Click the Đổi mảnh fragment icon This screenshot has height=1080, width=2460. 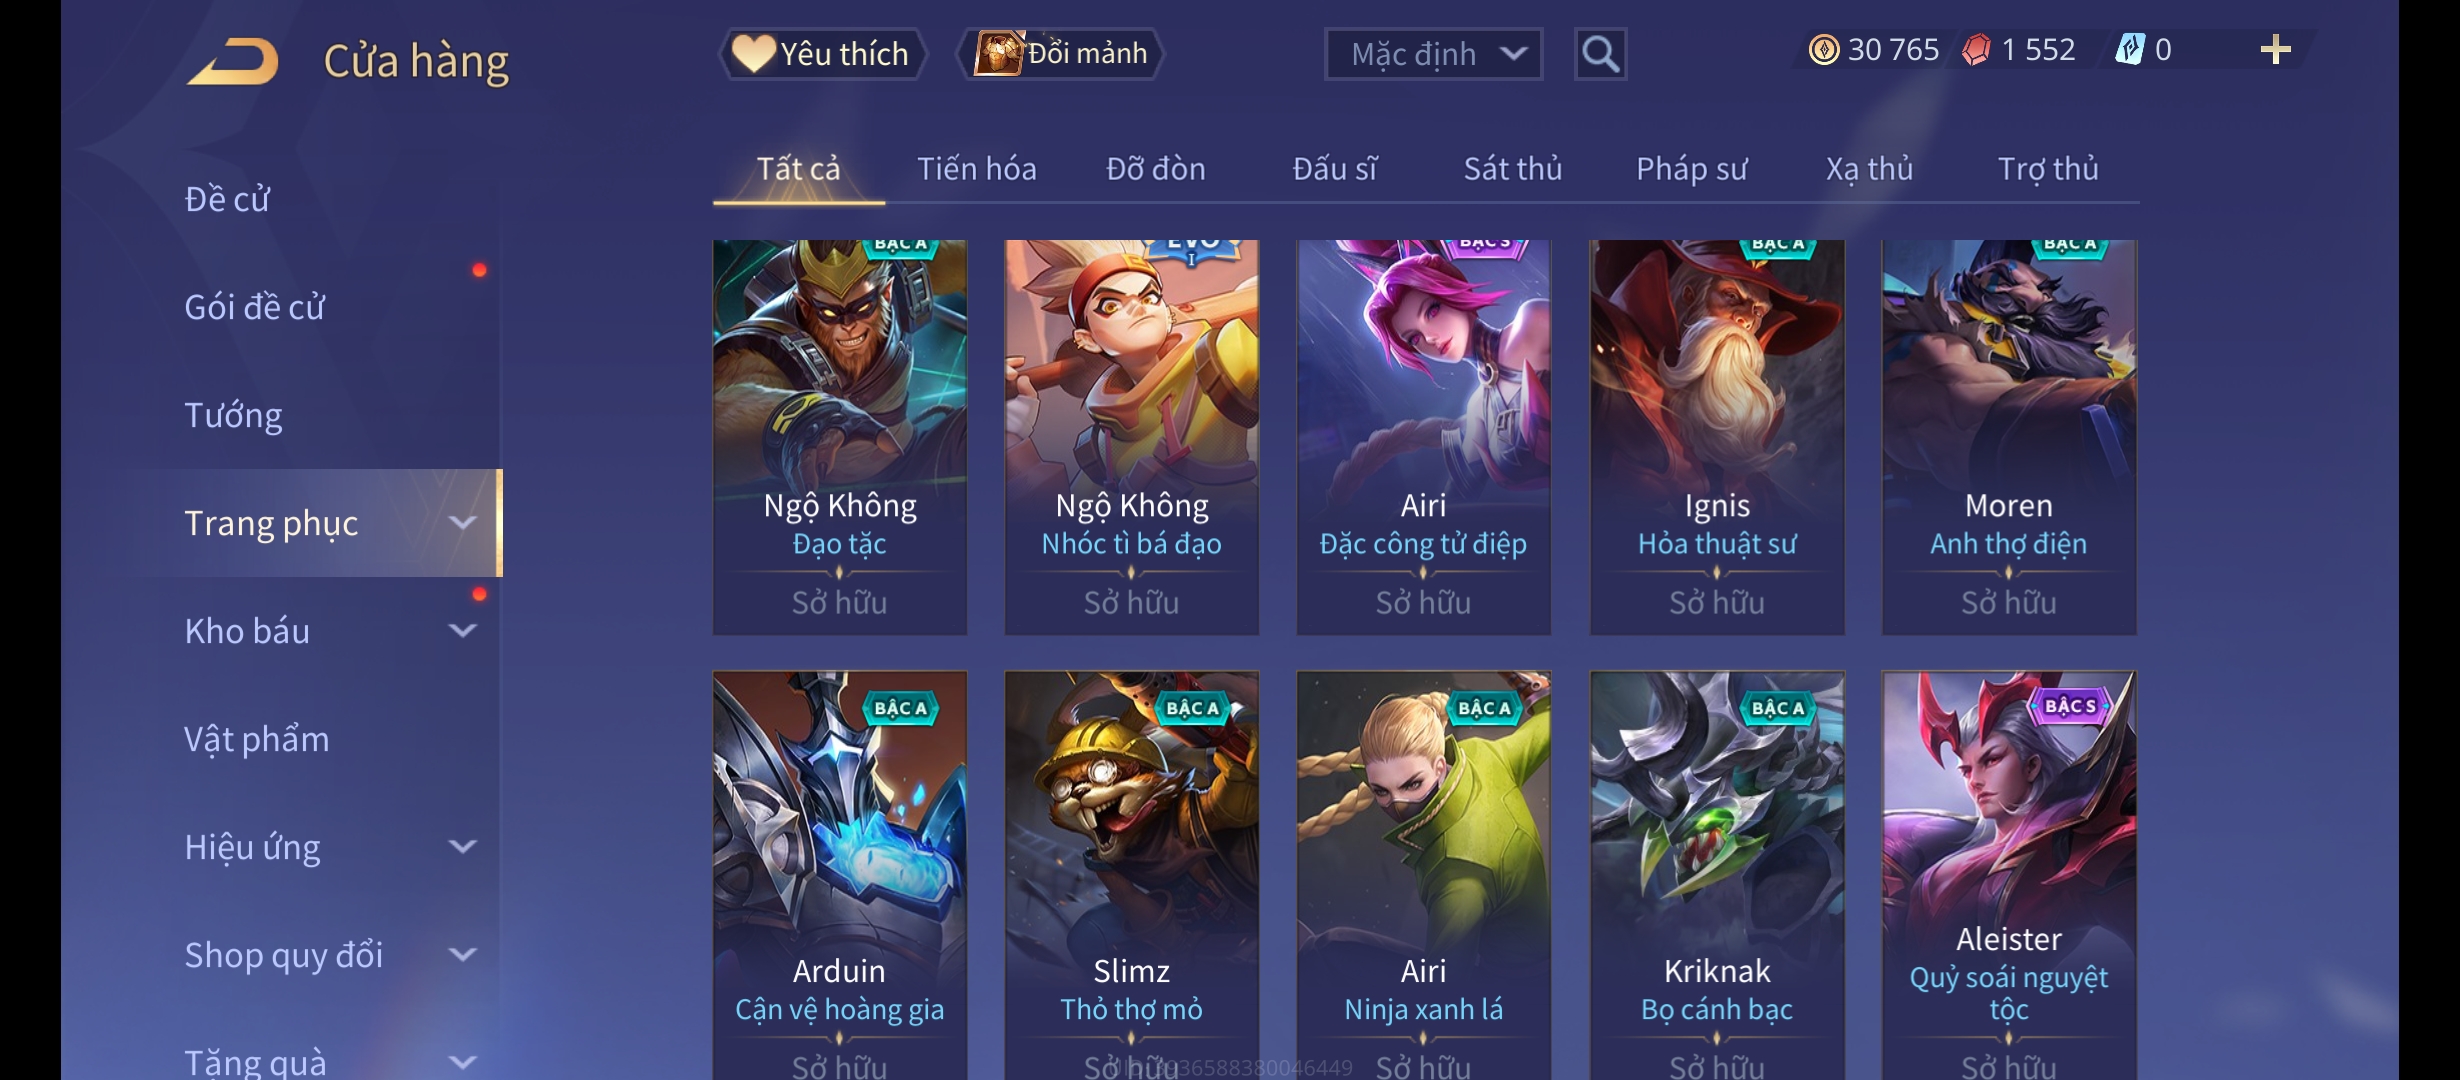pyautogui.click(x=999, y=53)
